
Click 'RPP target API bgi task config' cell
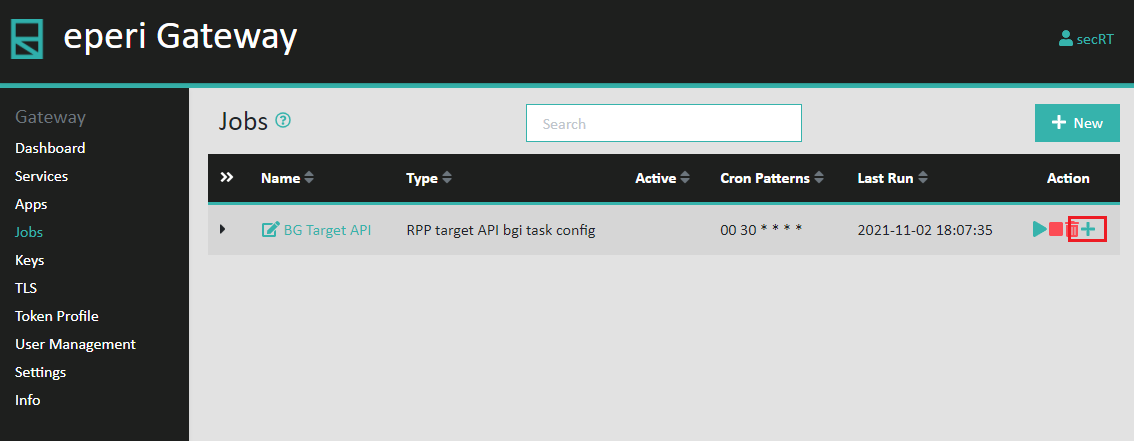(500, 230)
